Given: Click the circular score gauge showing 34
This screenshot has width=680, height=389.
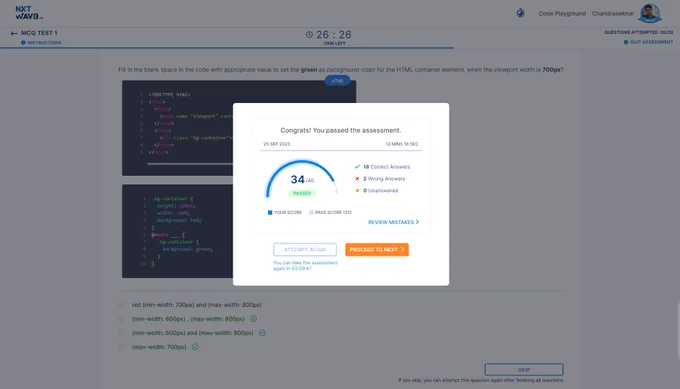Looking at the screenshot, I should [301, 179].
